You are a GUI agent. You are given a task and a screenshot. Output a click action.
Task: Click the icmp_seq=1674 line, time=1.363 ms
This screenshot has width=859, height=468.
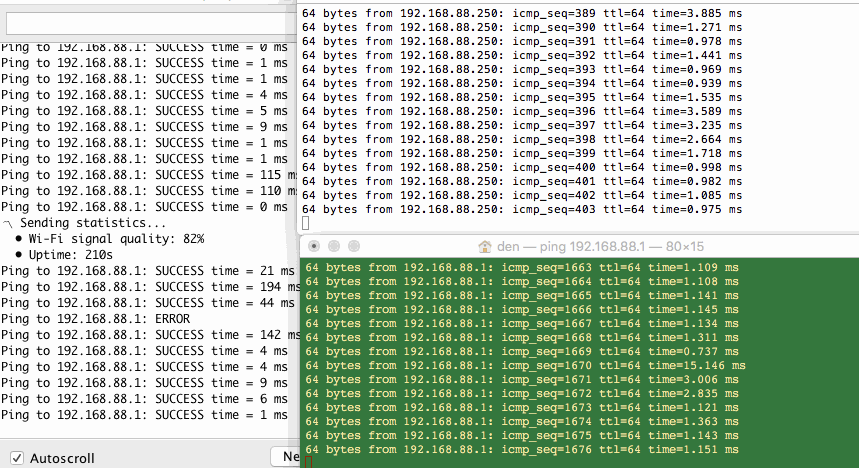[x=522, y=421]
